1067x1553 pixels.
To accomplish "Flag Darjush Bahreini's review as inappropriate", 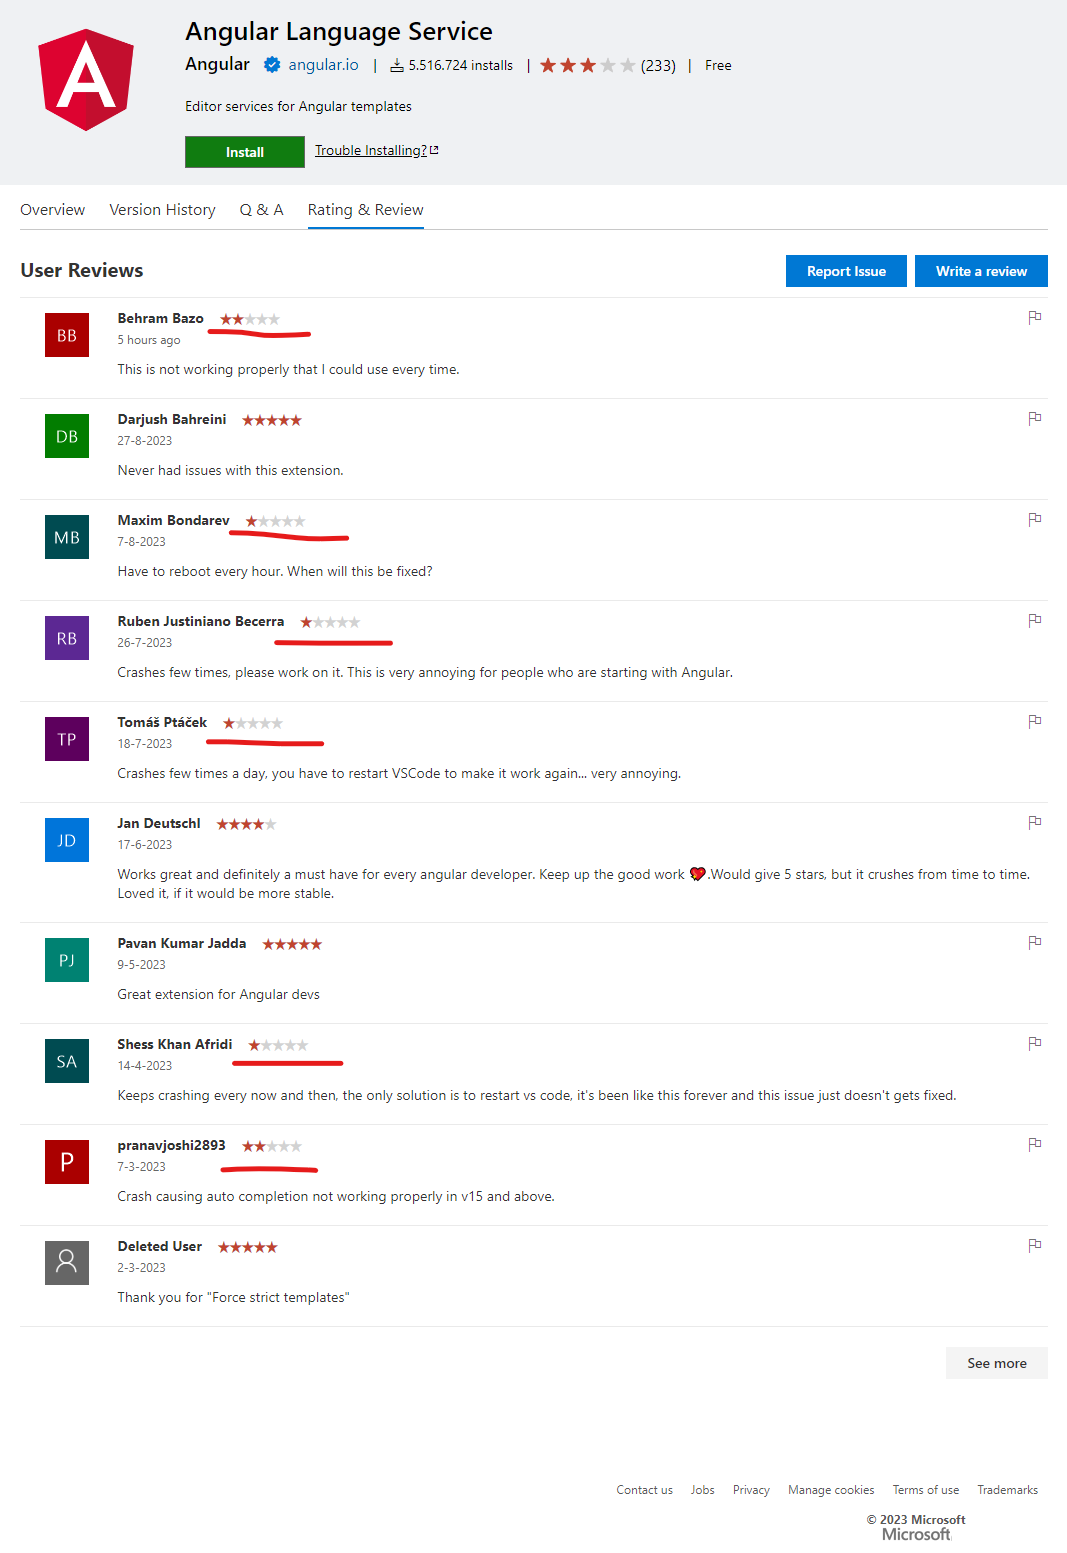I will [1035, 419].
